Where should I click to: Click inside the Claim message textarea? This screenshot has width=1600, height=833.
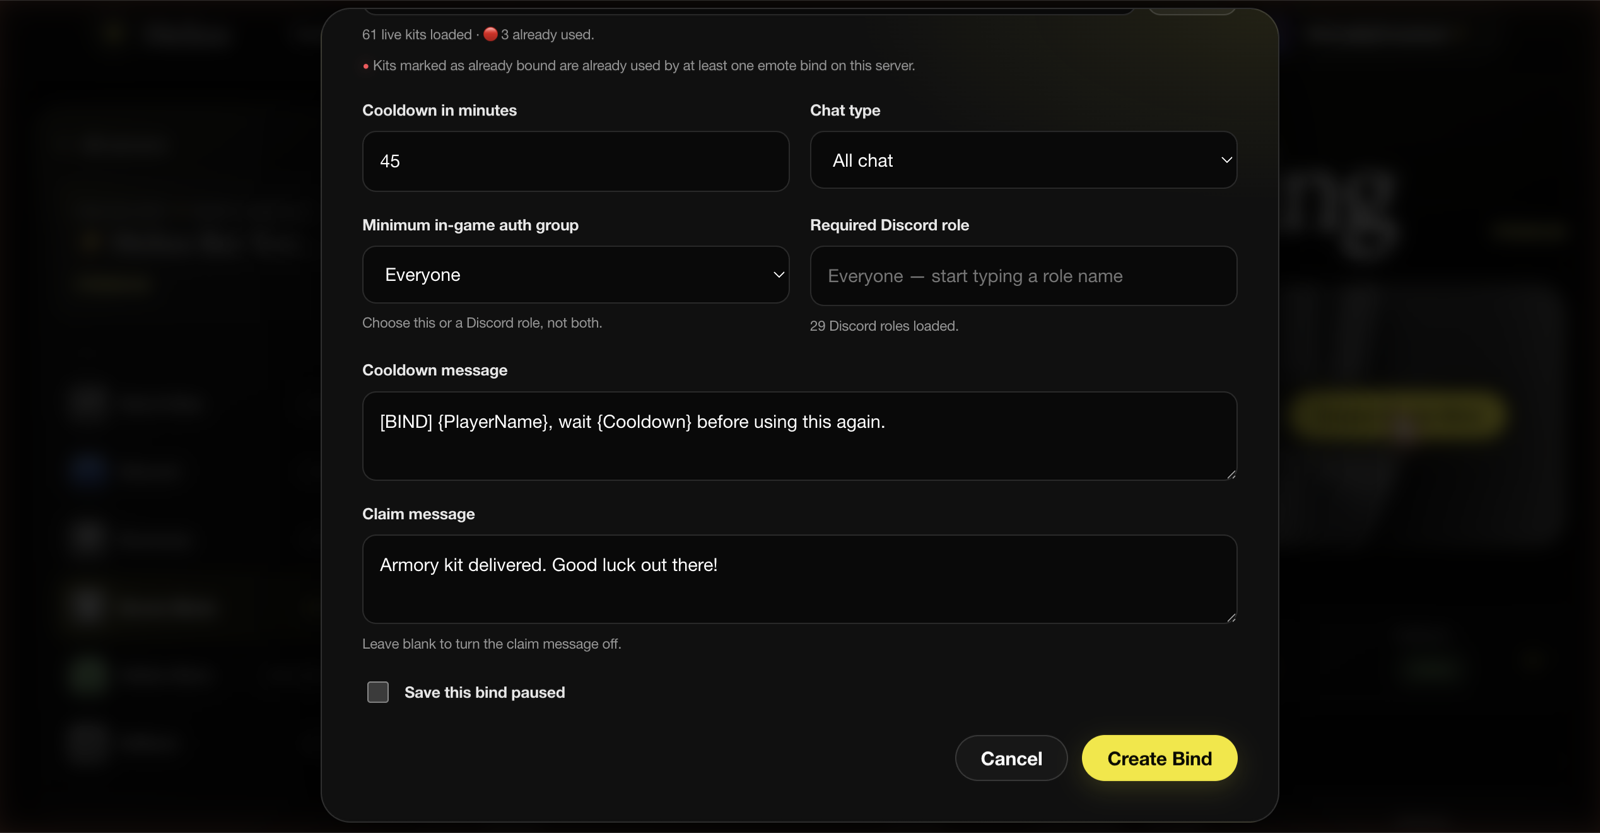tap(799, 579)
